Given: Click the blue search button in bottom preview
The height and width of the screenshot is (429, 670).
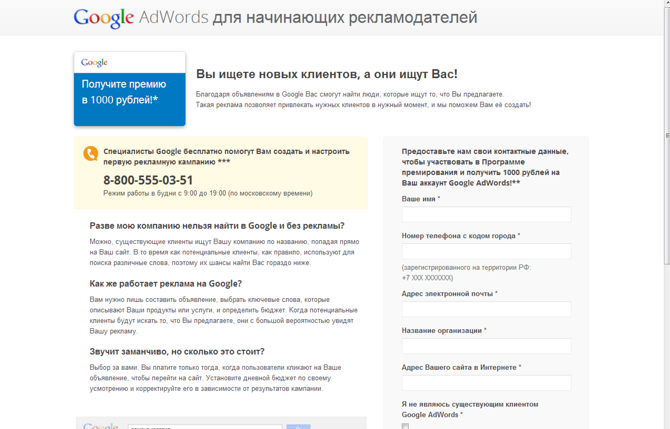Looking at the screenshot, I should 298,427.
